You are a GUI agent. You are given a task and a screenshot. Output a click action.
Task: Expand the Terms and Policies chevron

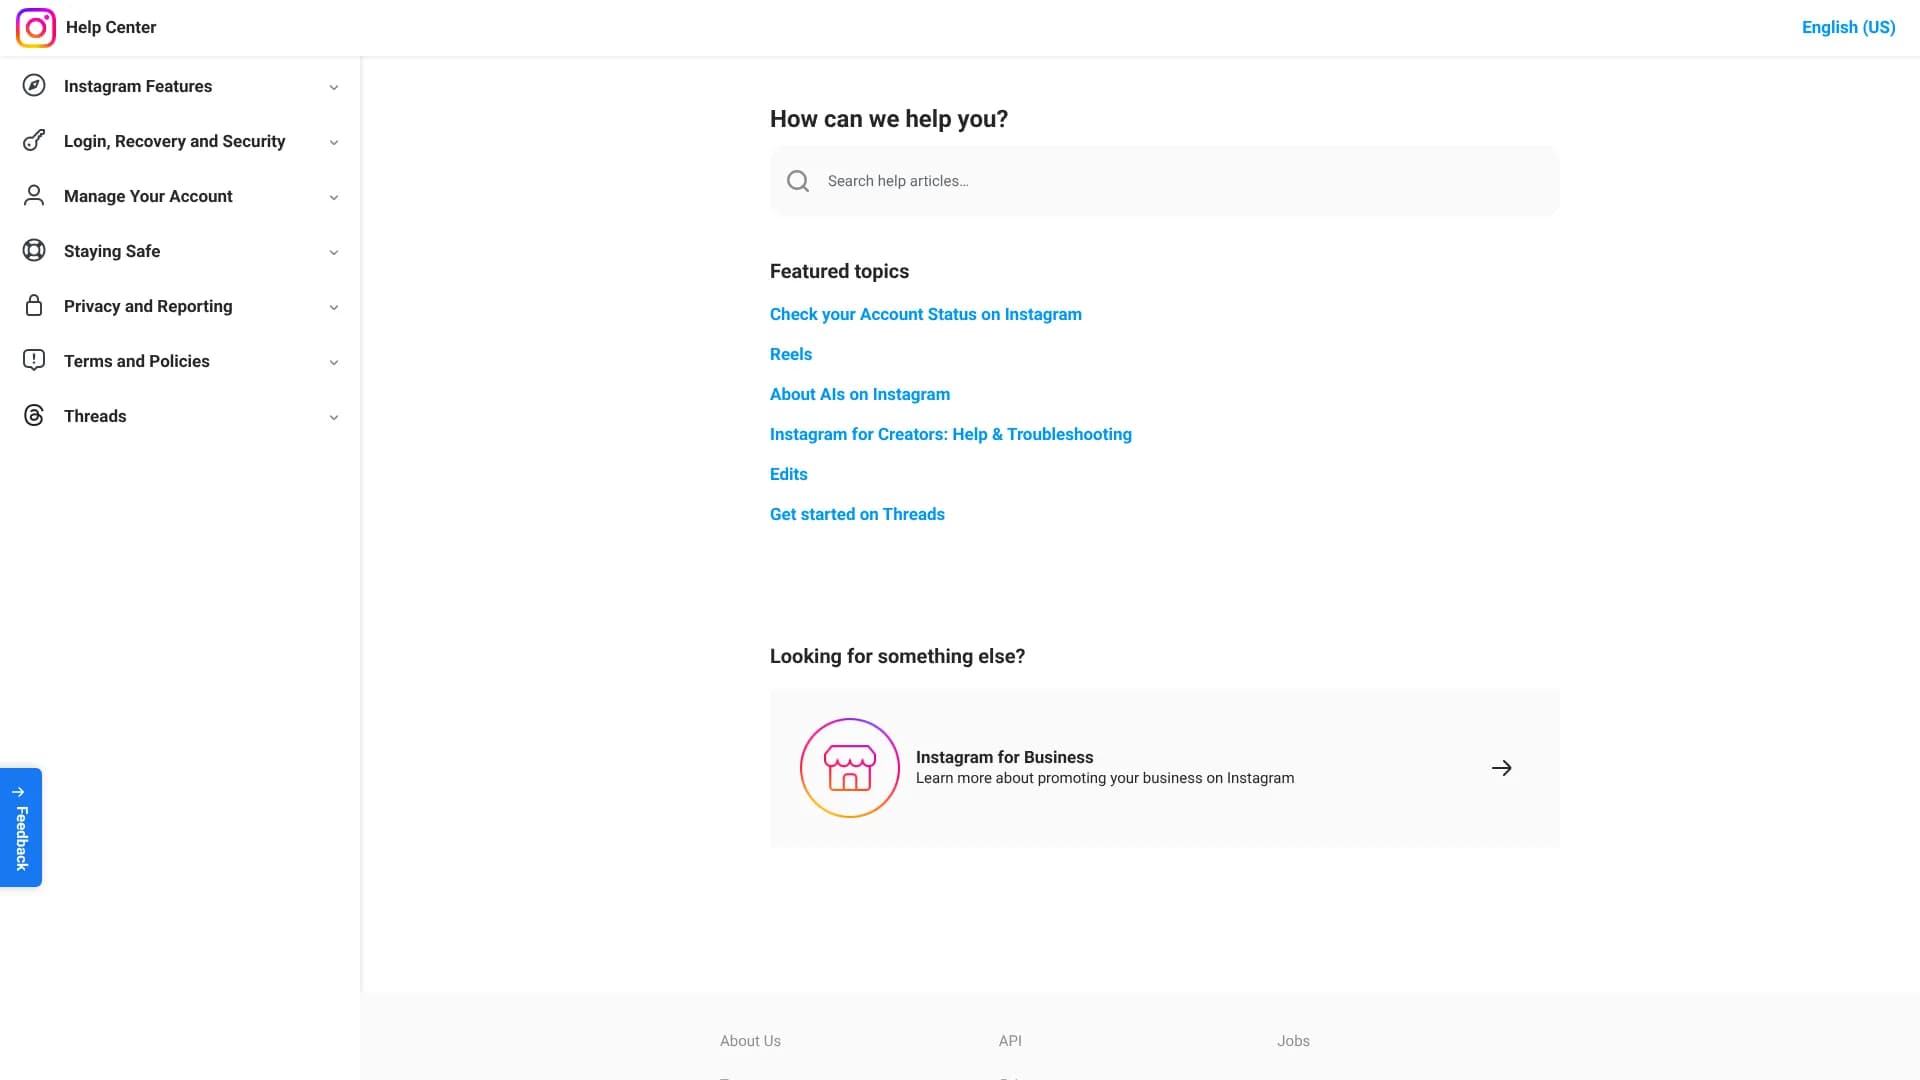334,362
